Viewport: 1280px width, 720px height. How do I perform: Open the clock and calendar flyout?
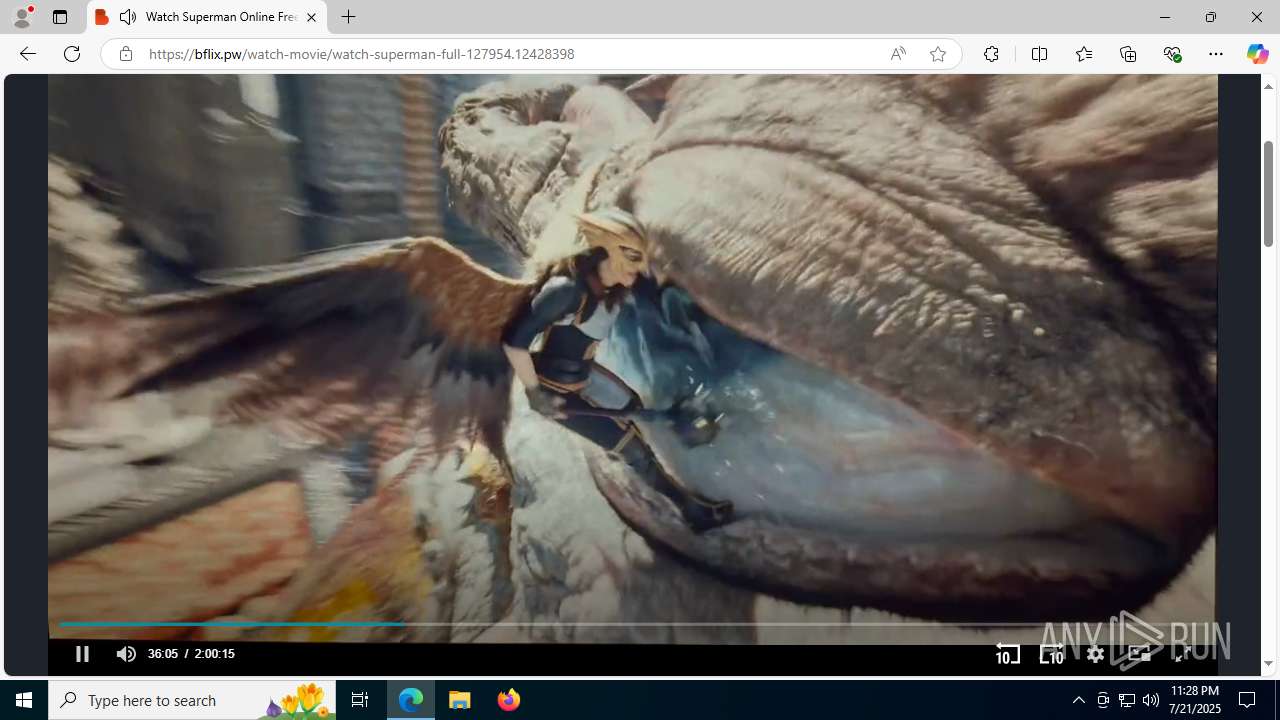pyautogui.click(x=1195, y=700)
